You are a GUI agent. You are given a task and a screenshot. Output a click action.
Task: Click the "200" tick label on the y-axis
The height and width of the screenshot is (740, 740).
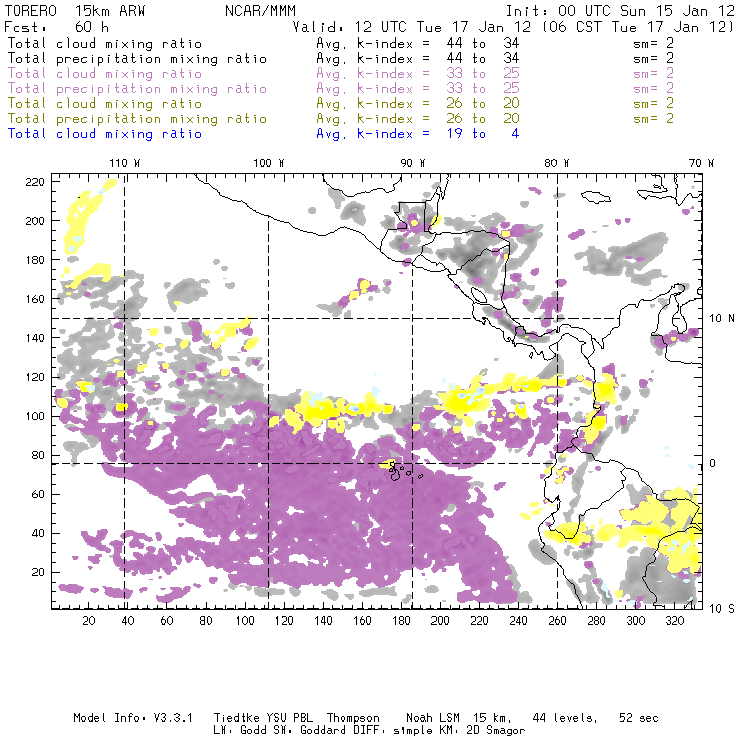35,221
